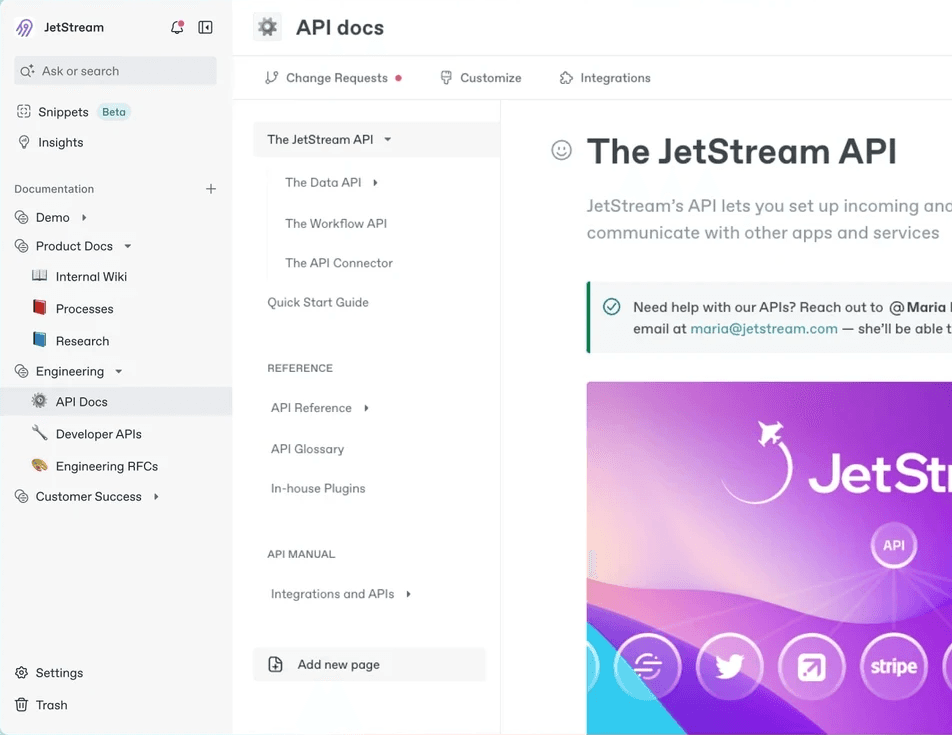Select Developer APIs in sidebar
The image size is (952, 735).
point(98,434)
